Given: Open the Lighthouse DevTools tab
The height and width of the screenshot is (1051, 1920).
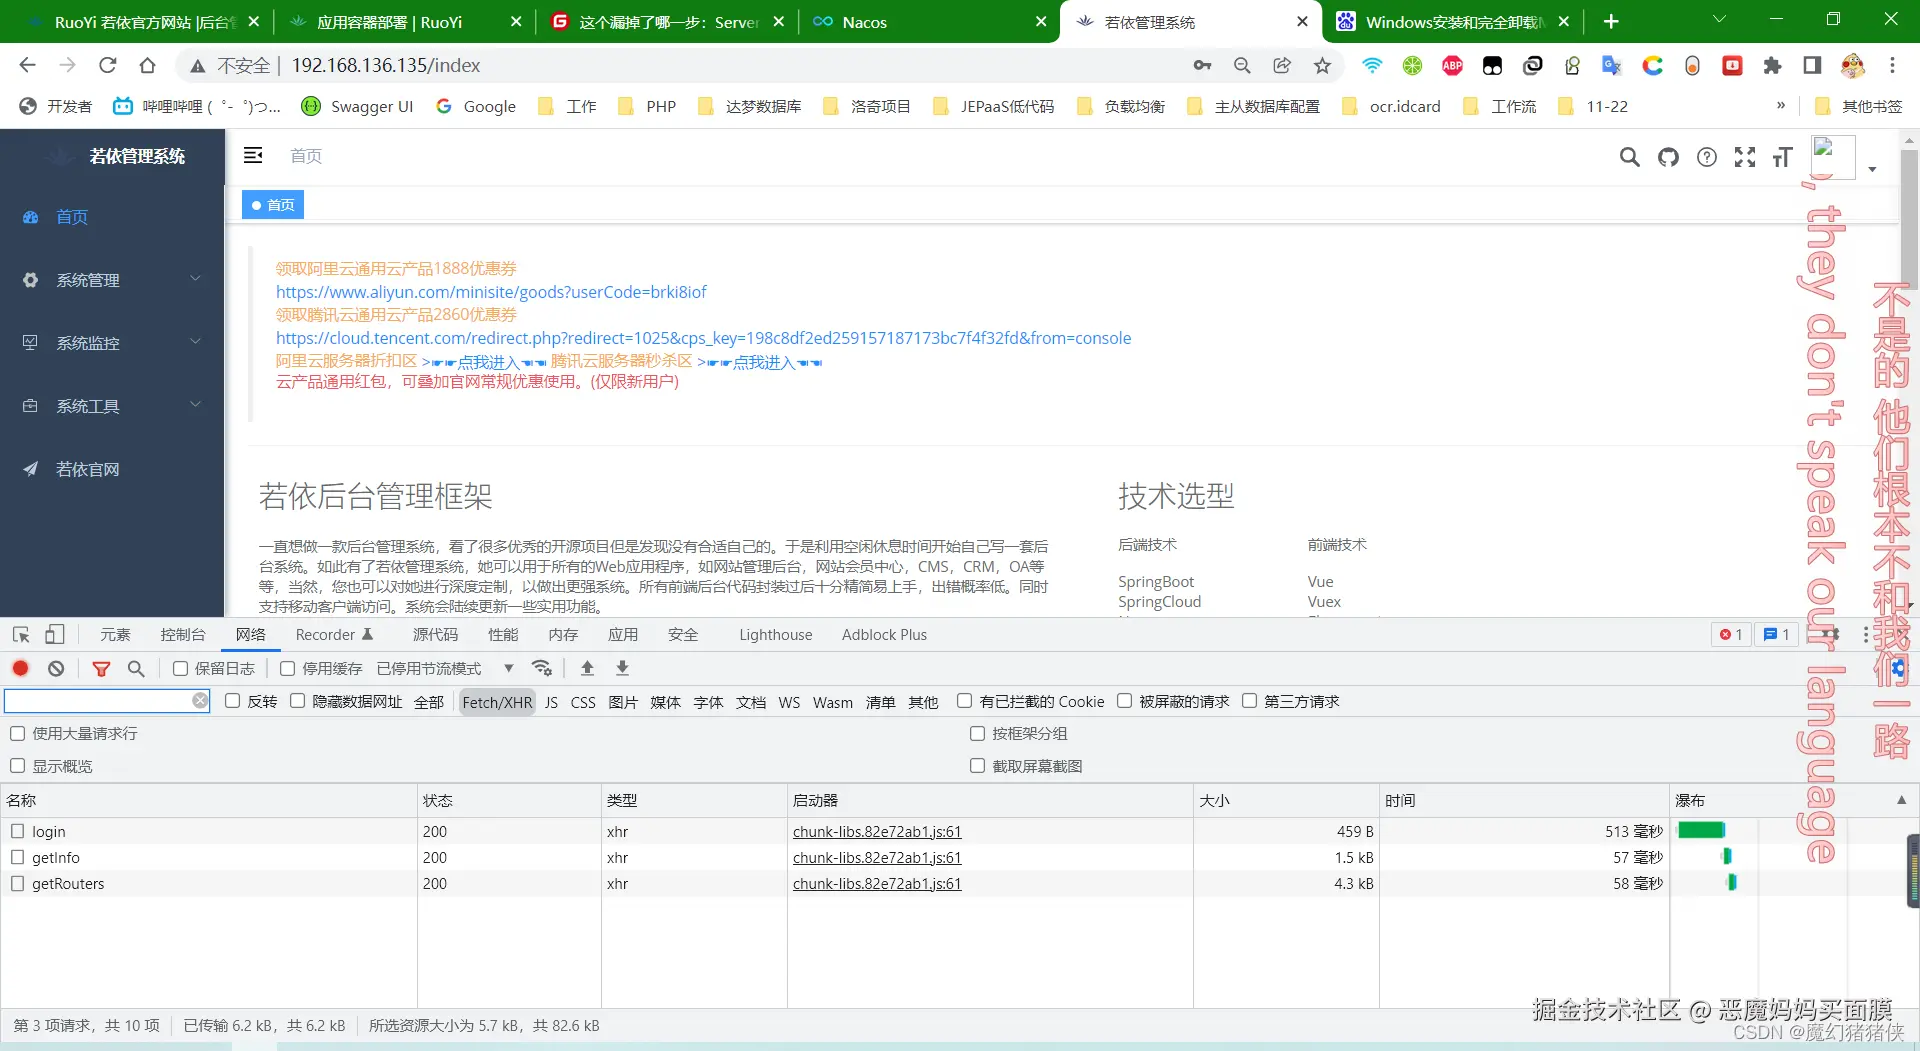Looking at the screenshot, I should coord(775,634).
